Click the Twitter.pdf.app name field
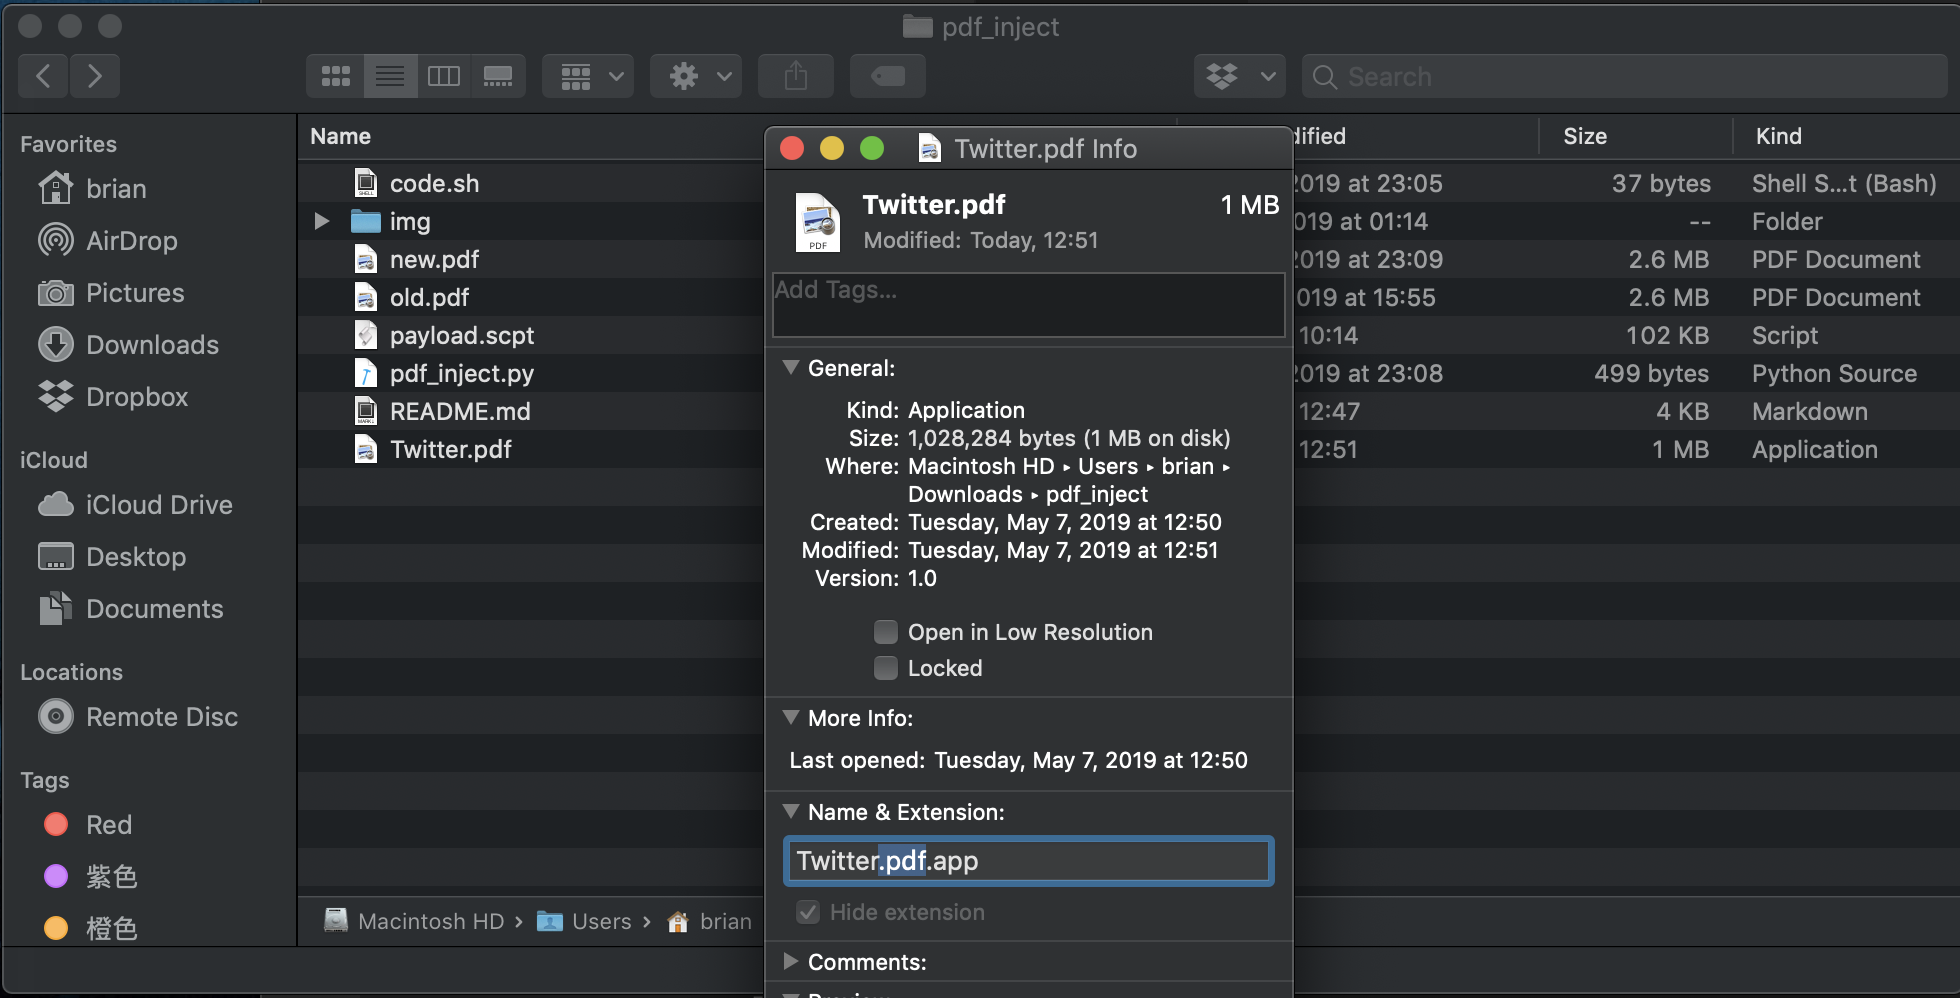The image size is (1960, 998). (1028, 860)
